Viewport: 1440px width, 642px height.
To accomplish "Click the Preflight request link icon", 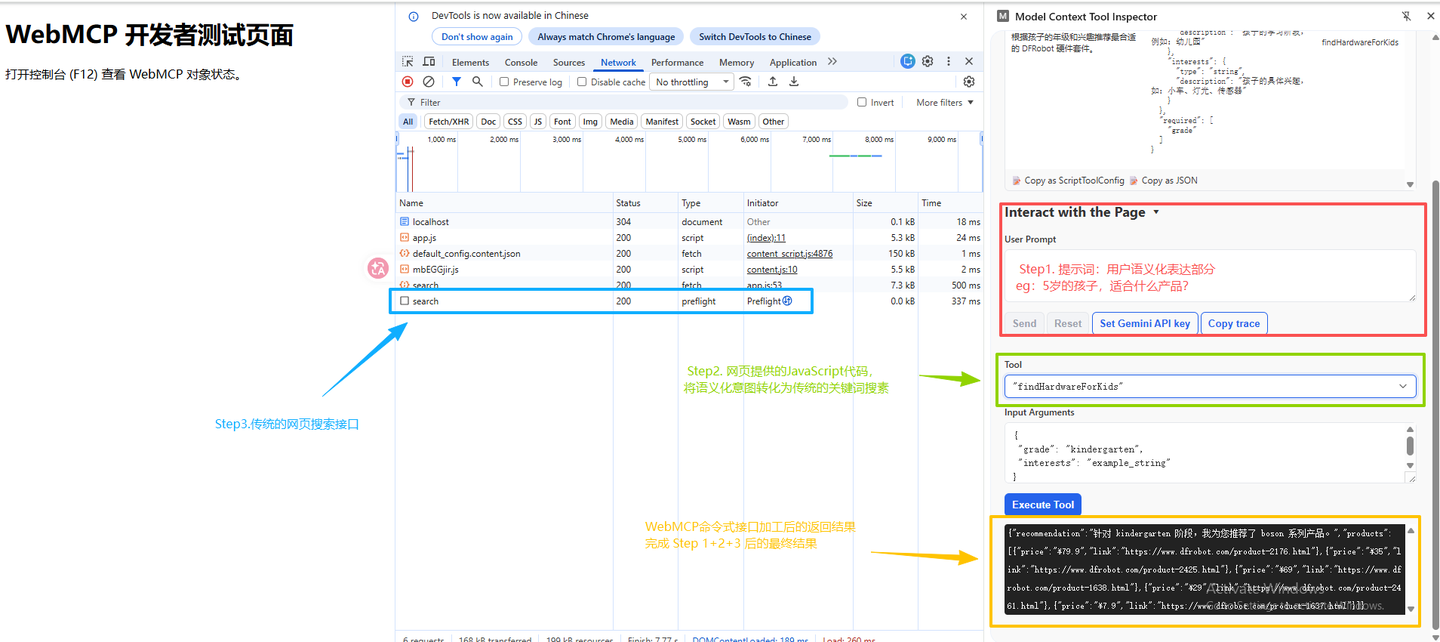I will [x=787, y=301].
